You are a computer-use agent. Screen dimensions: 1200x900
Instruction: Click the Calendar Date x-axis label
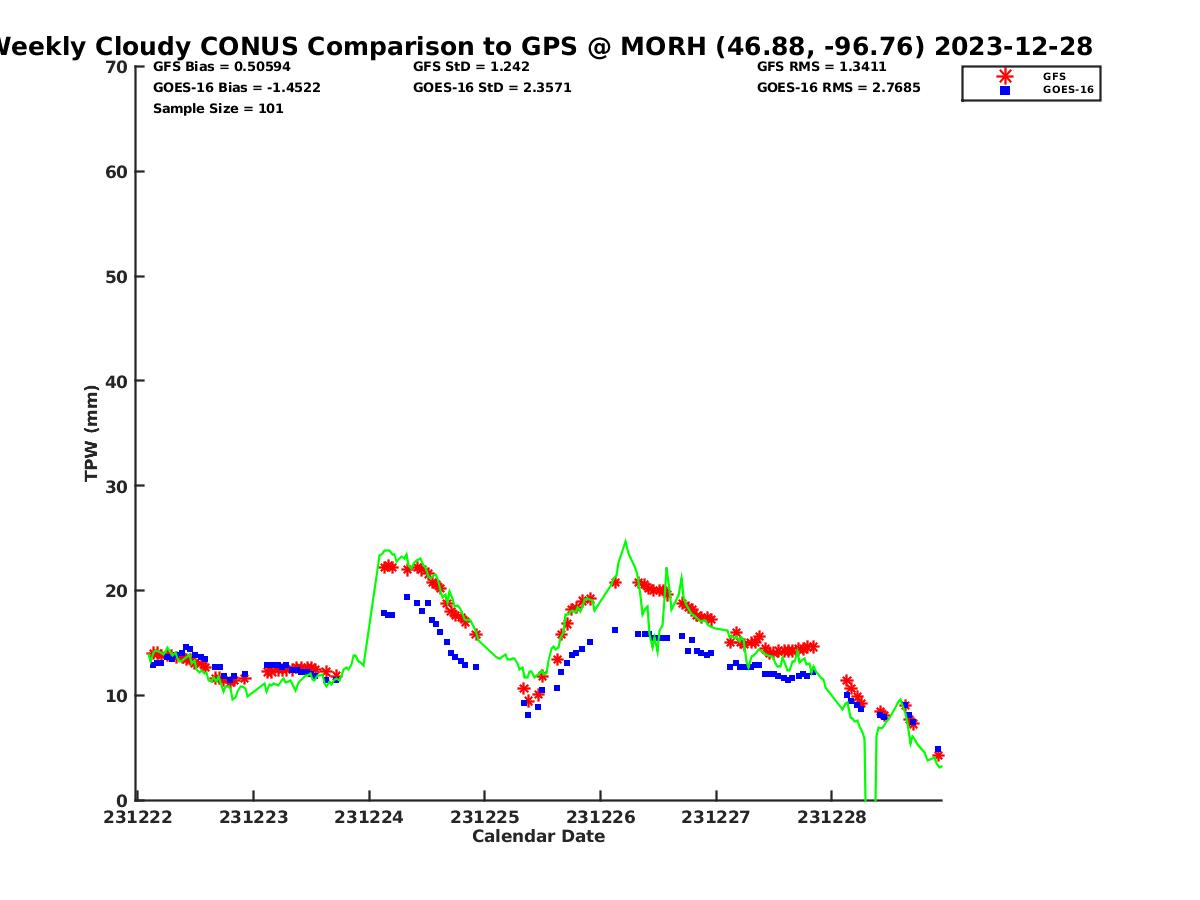pos(538,836)
